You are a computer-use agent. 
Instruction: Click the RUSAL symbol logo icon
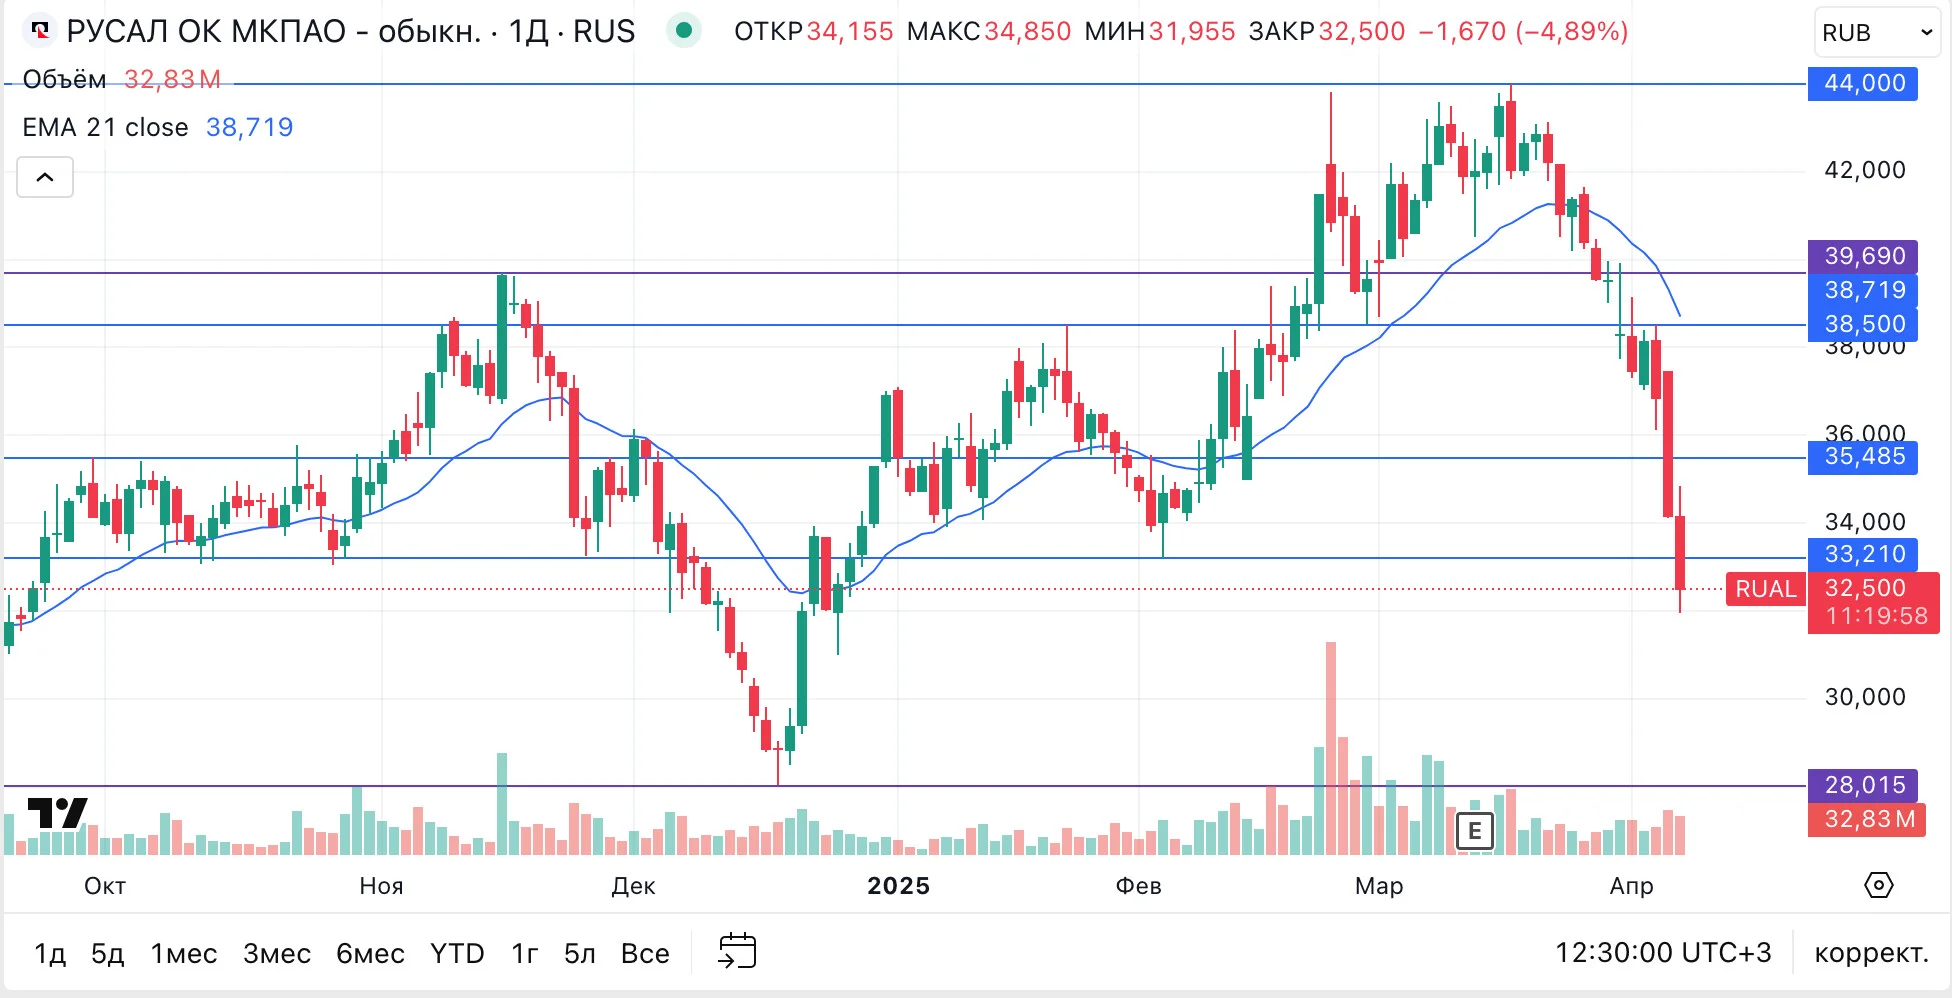[40, 31]
